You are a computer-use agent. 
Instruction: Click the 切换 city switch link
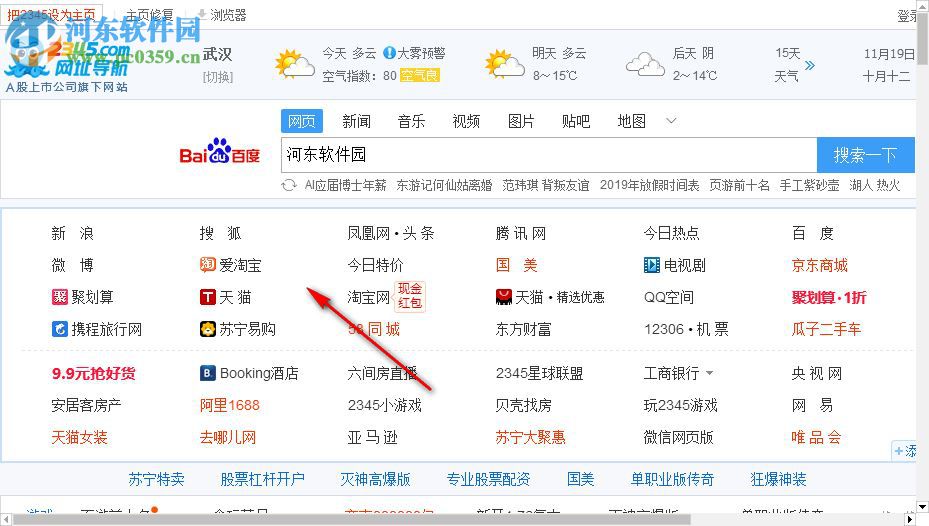[x=217, y=77]
